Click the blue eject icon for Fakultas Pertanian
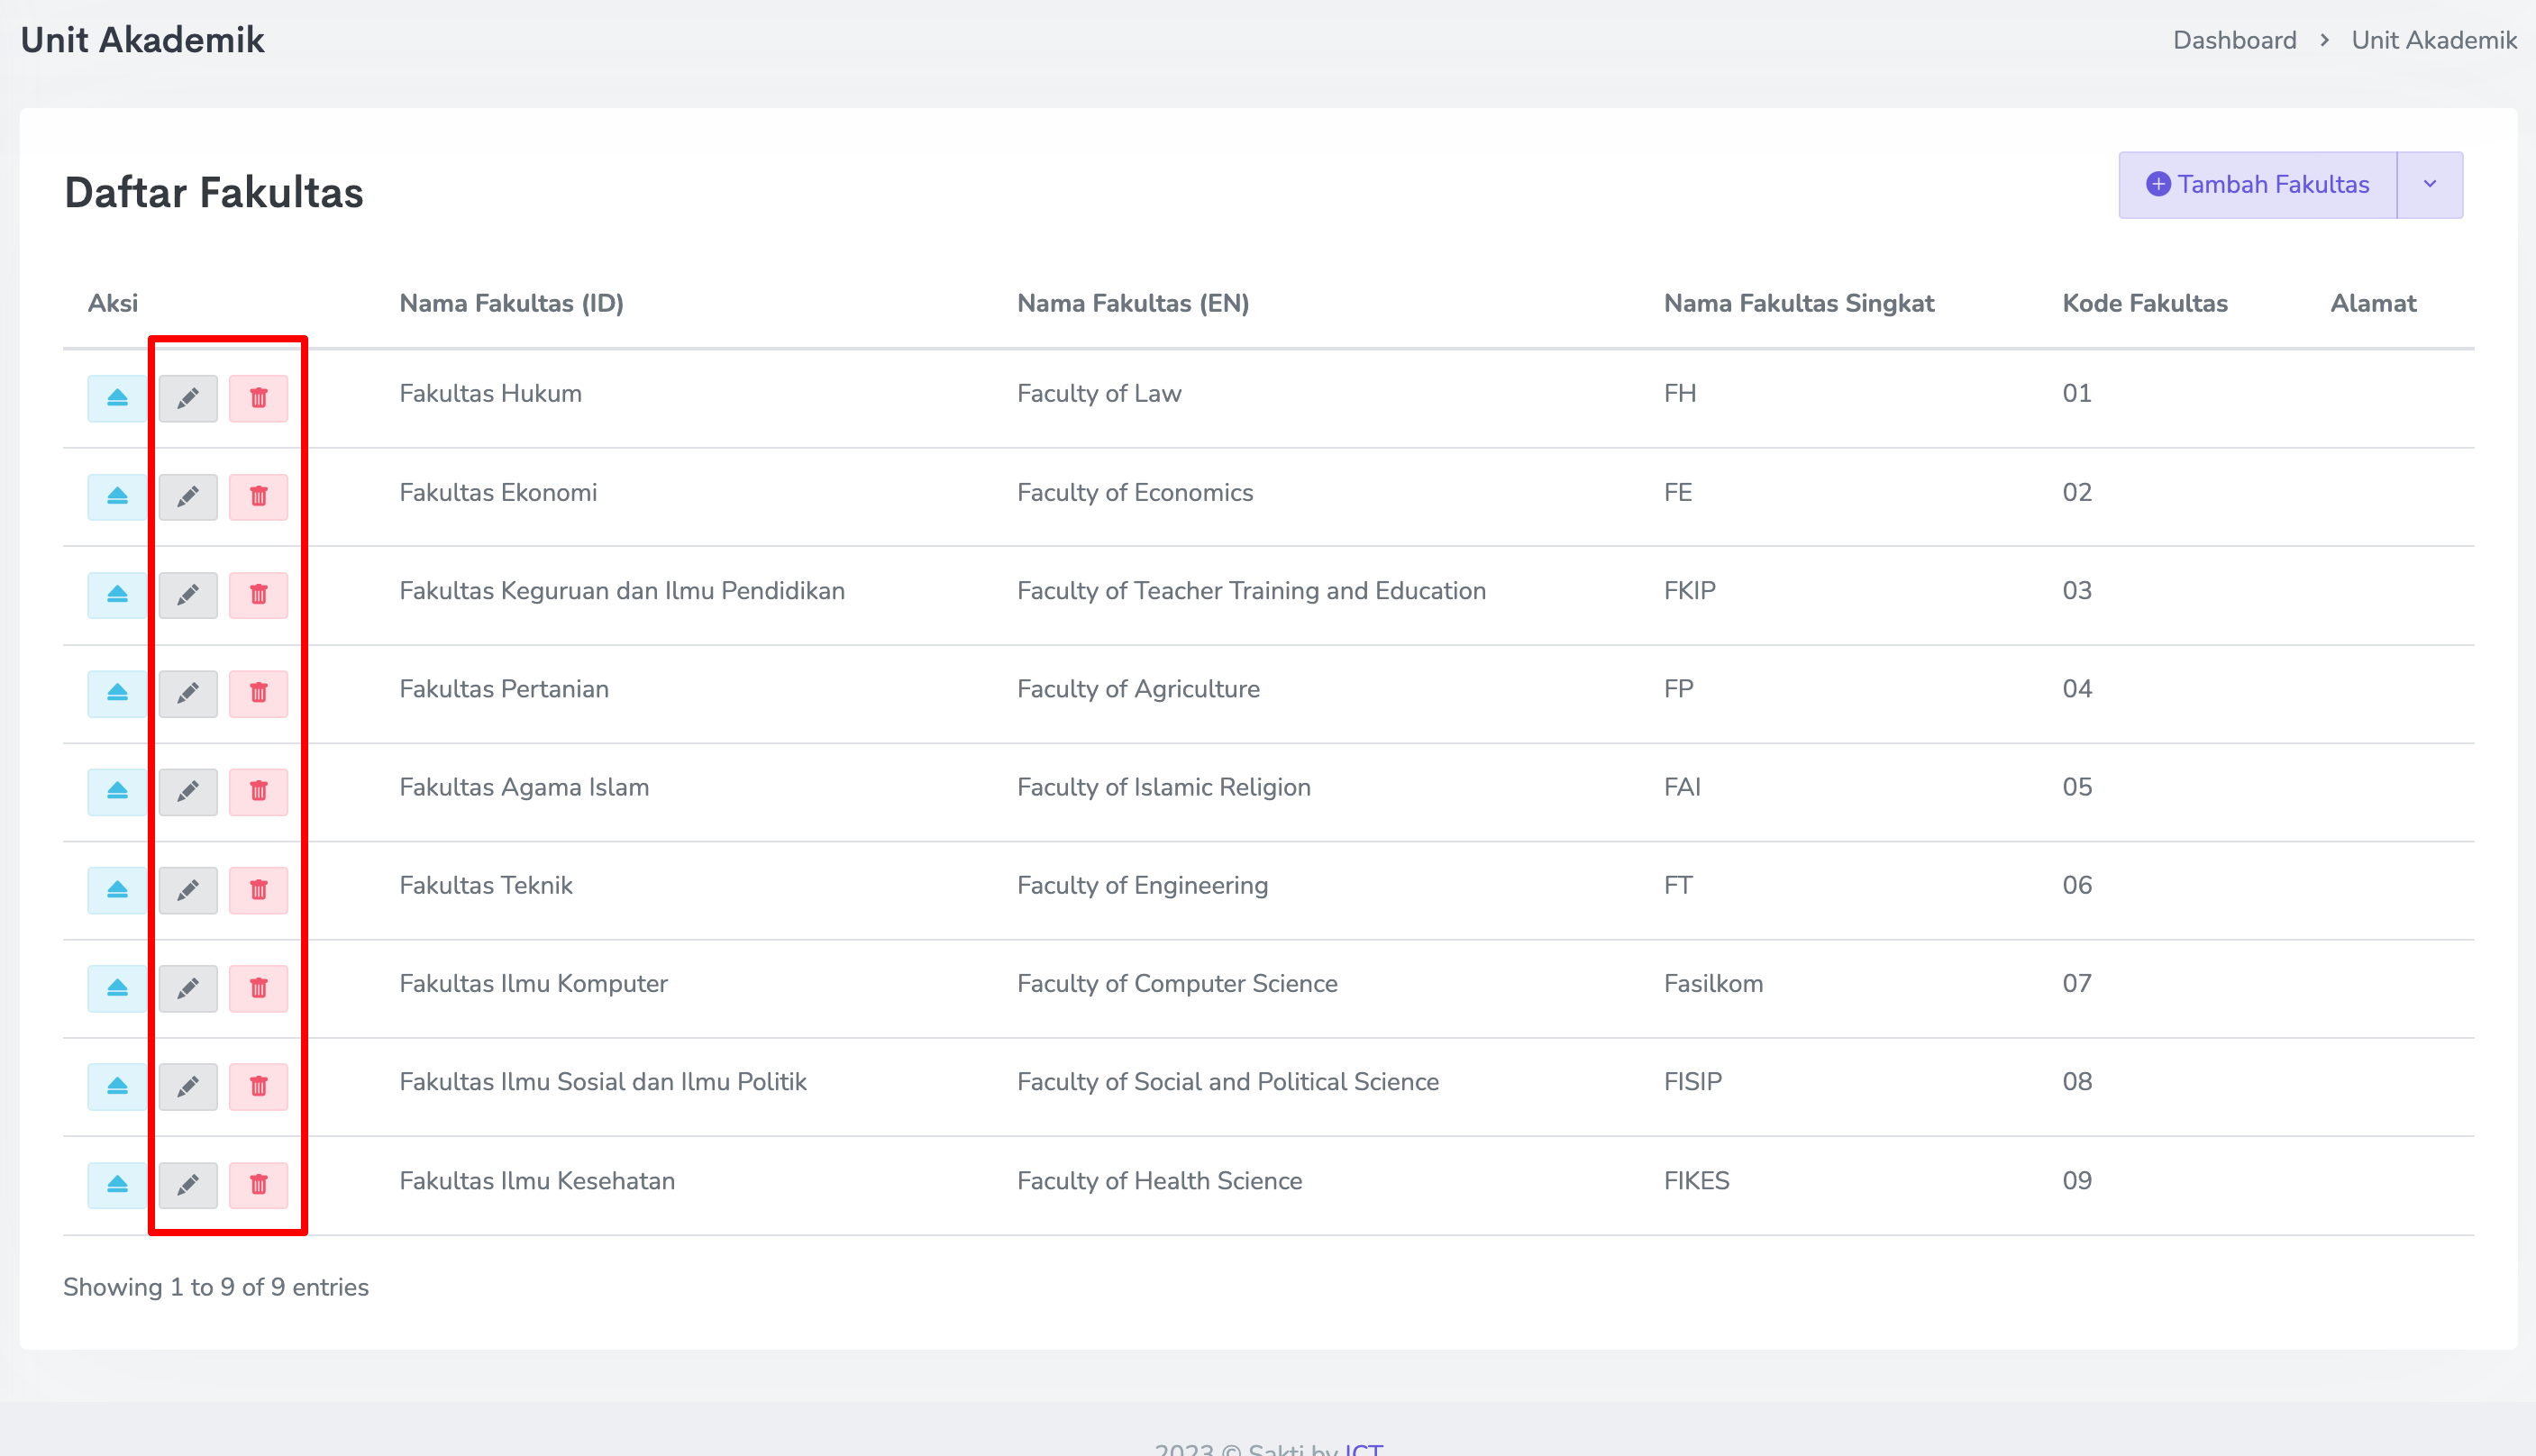2536x1456 pixels. pyautogui.click(x=117, y=692)
